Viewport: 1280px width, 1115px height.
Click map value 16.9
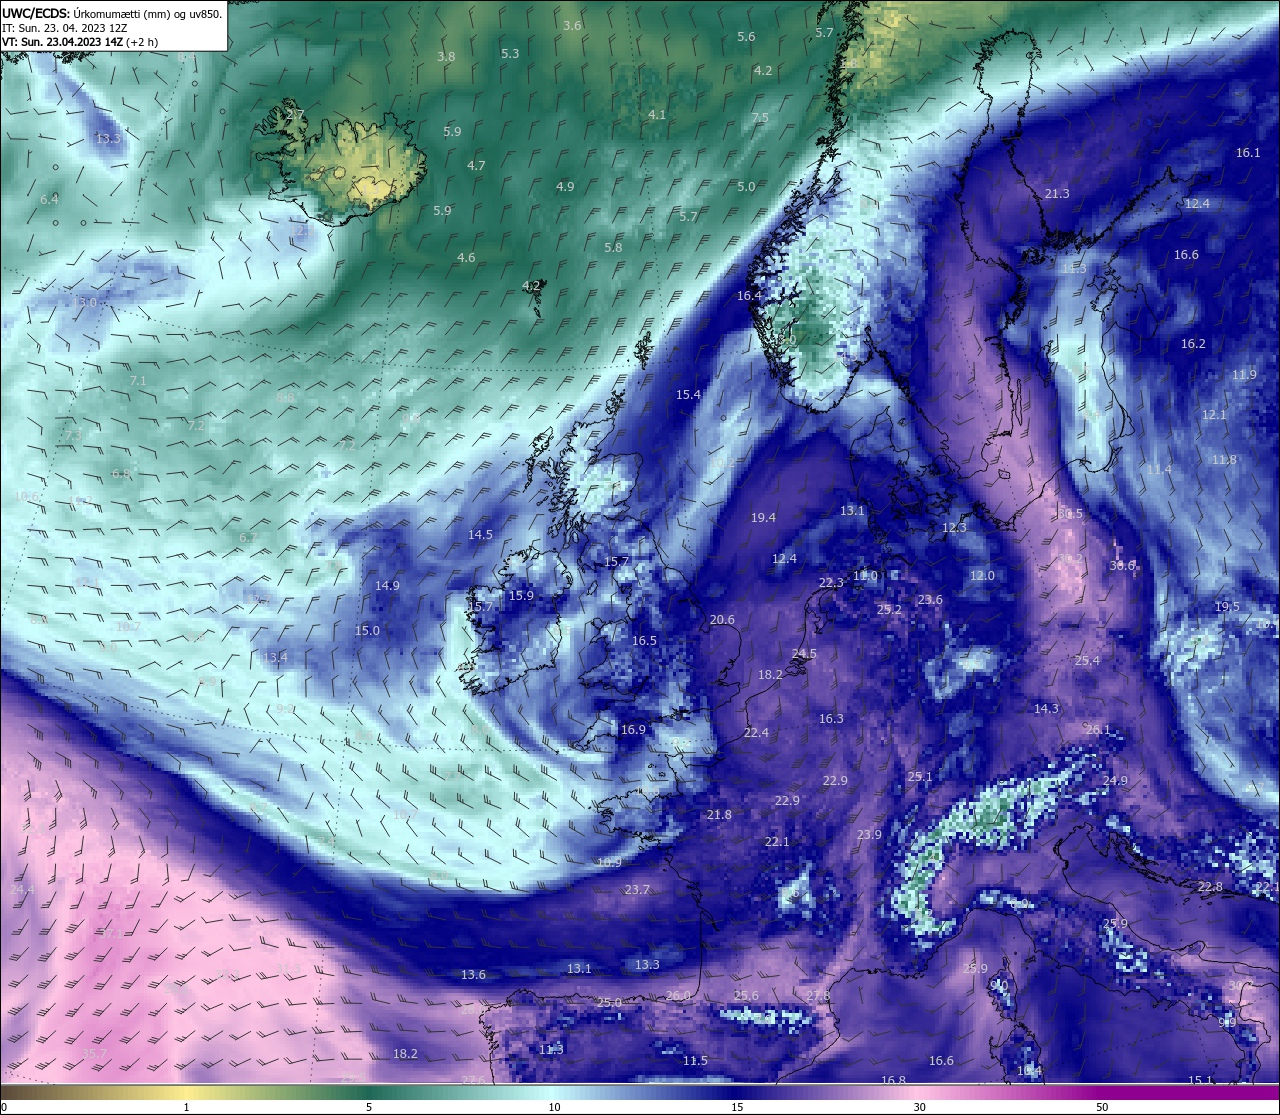pyautogui.click(x=633, y=729)
